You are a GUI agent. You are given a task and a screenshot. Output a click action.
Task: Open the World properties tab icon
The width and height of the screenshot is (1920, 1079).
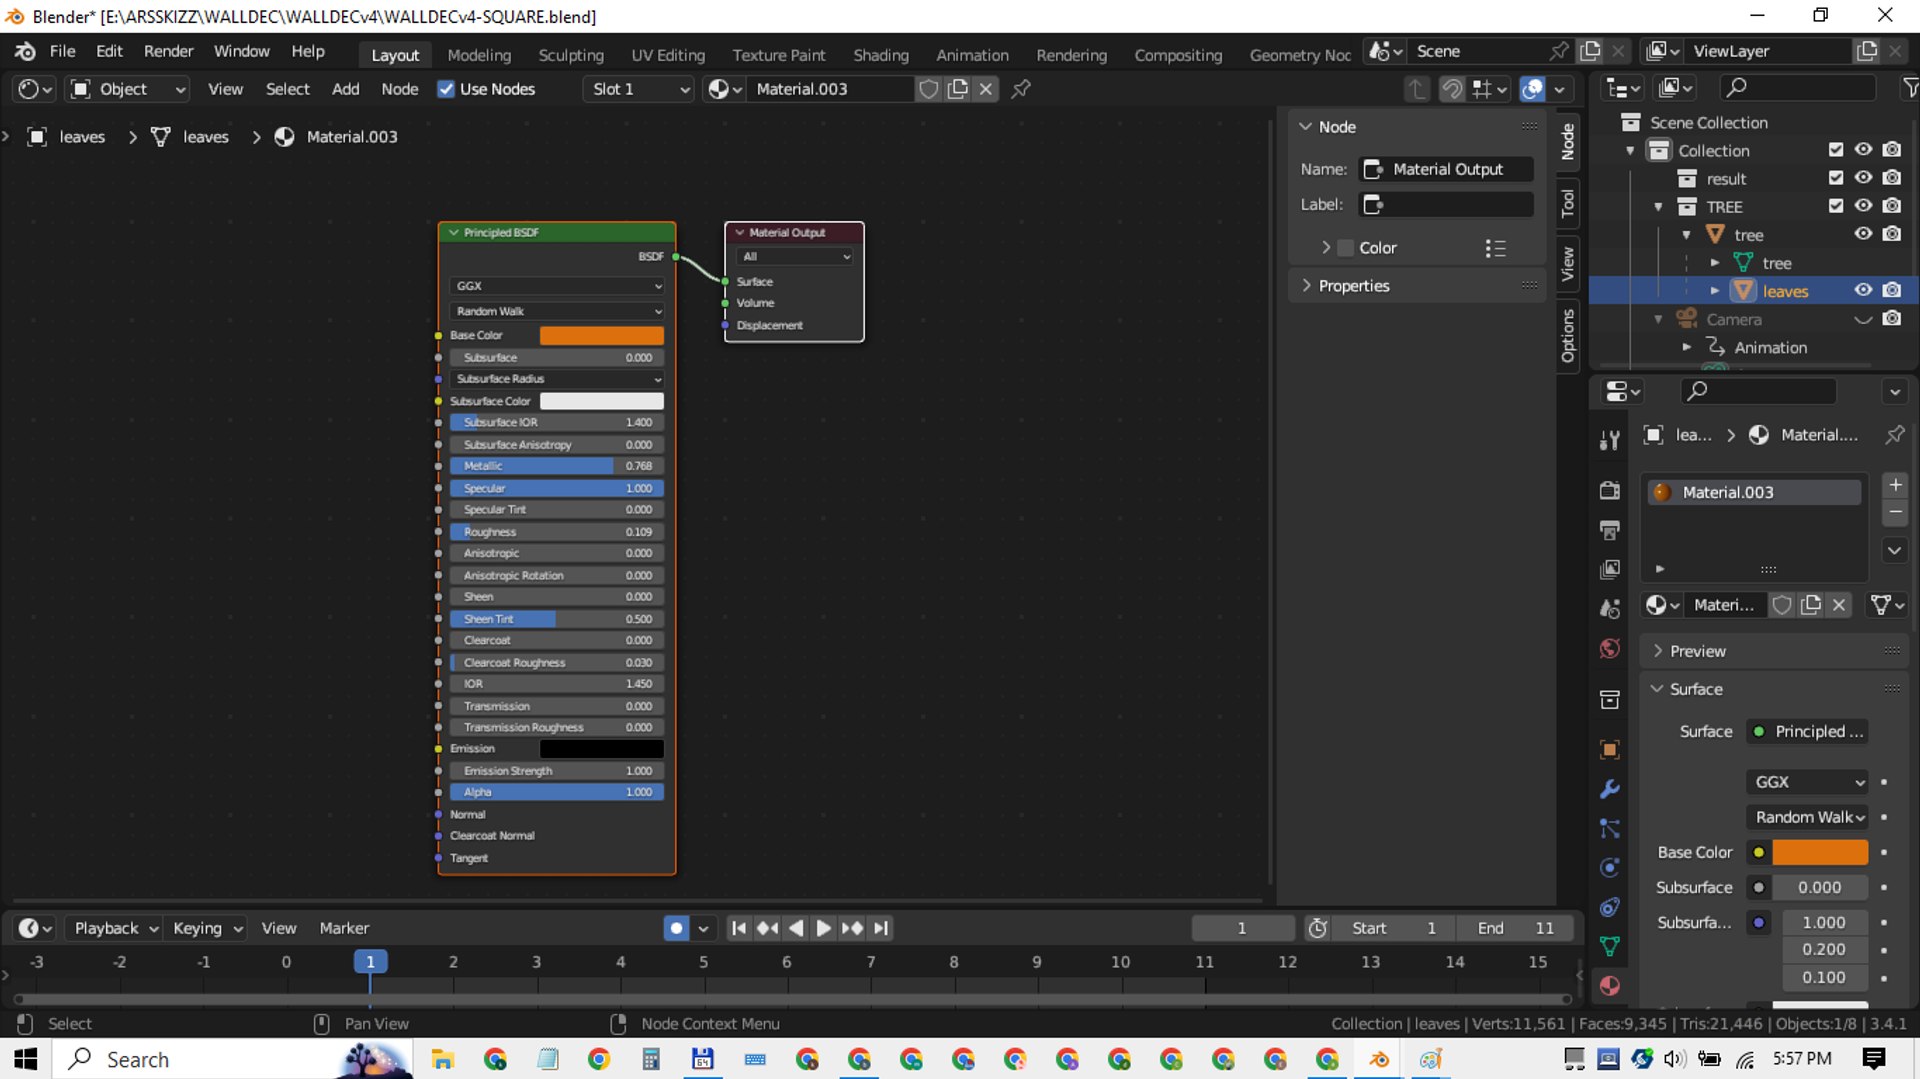tap(1609, 649)
